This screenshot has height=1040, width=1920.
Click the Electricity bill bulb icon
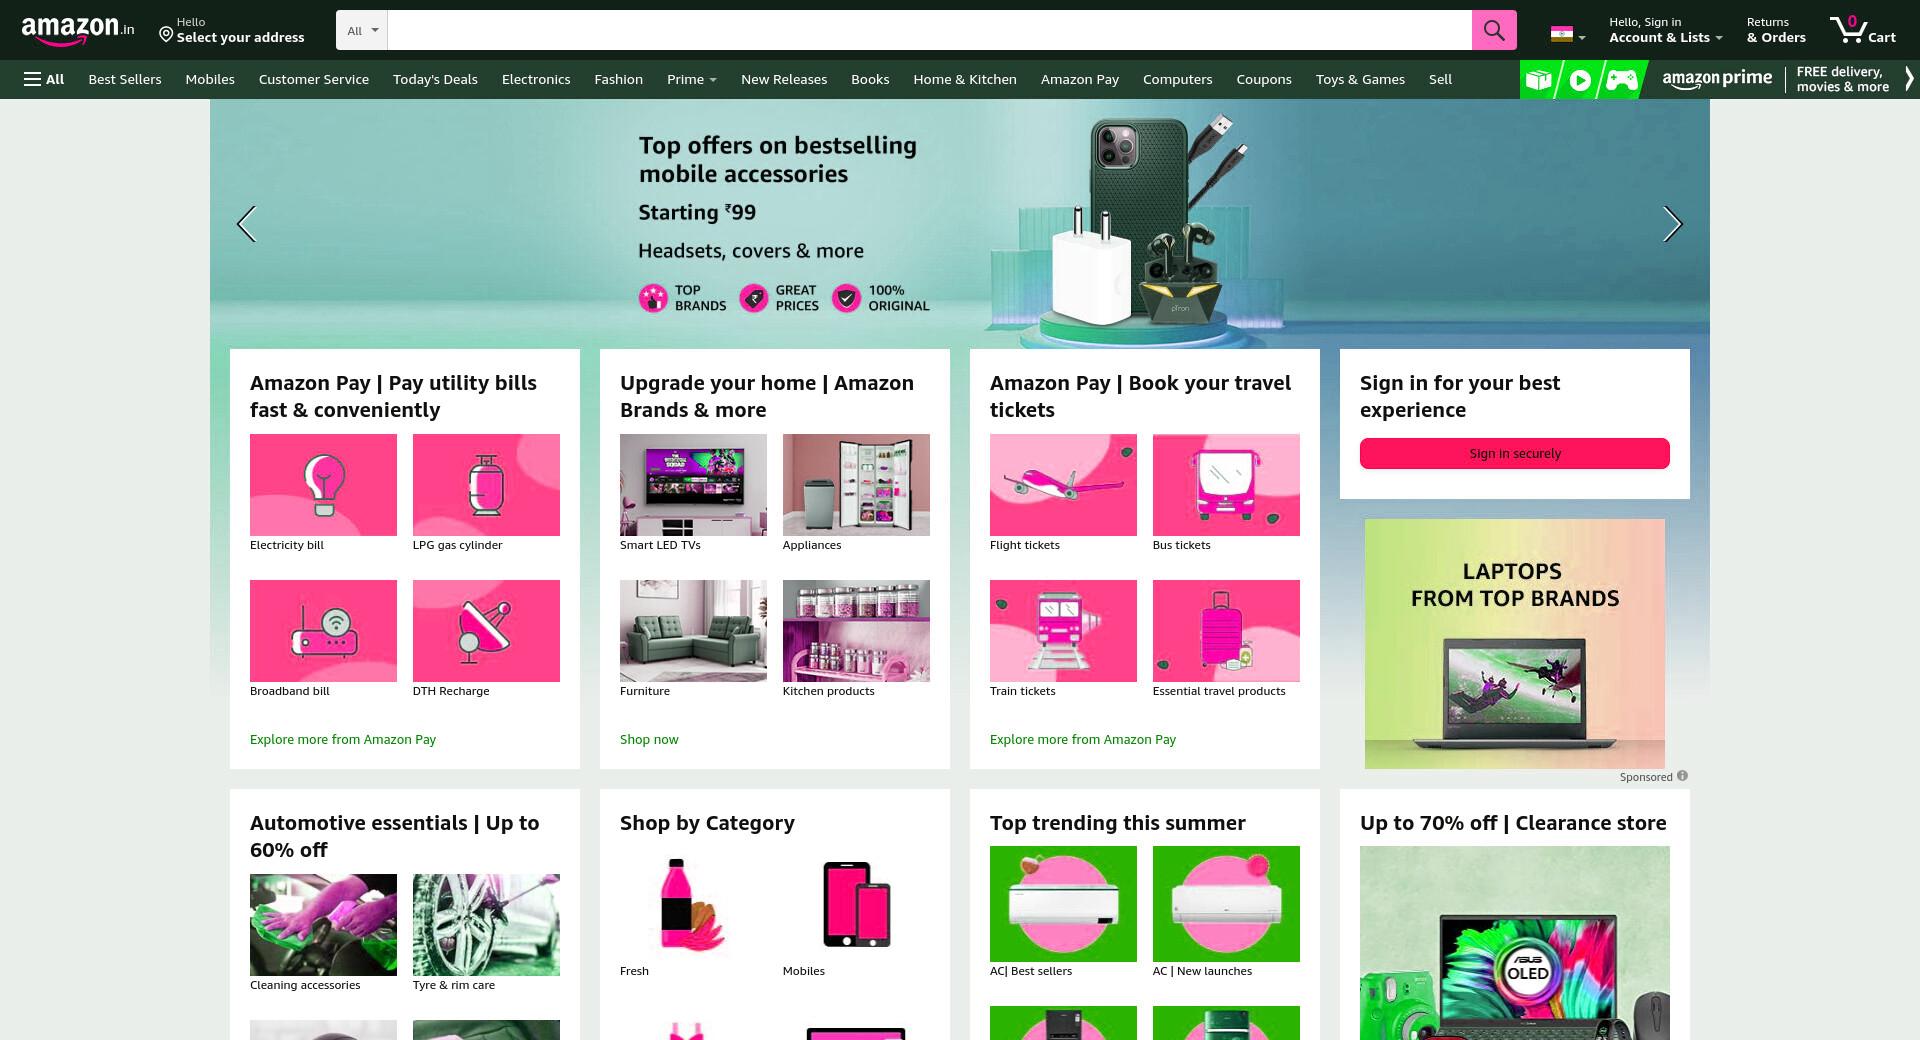323,485
